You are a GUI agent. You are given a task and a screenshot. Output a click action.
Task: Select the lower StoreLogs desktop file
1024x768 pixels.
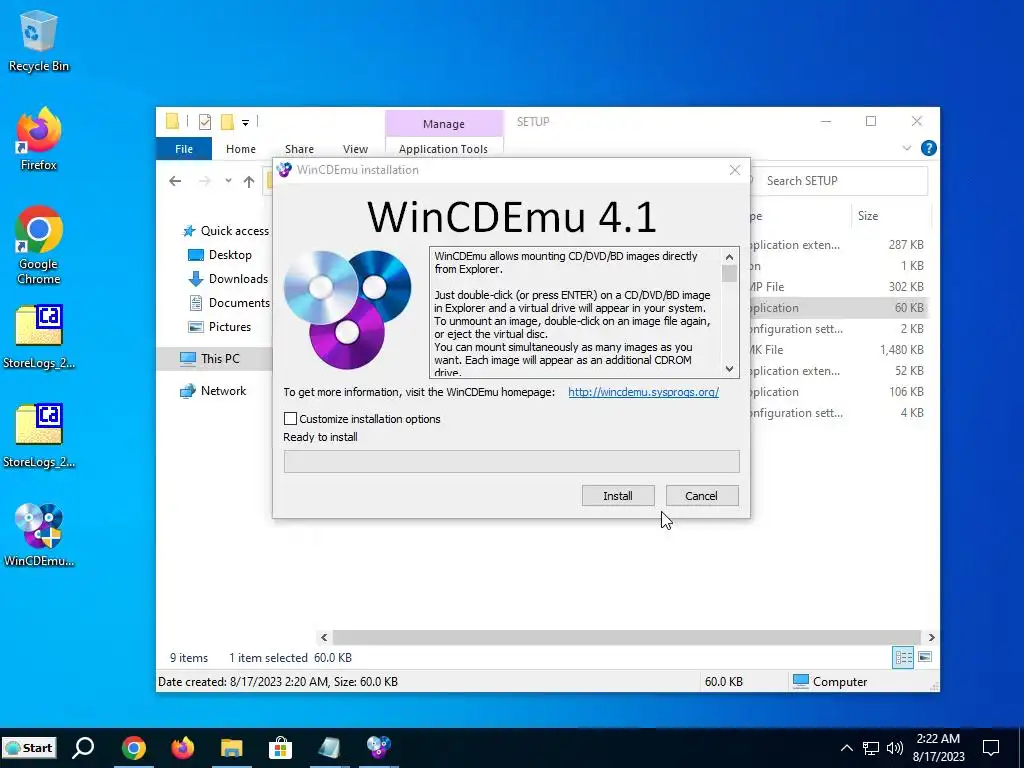pyautogui.click(x=38, y=436)
